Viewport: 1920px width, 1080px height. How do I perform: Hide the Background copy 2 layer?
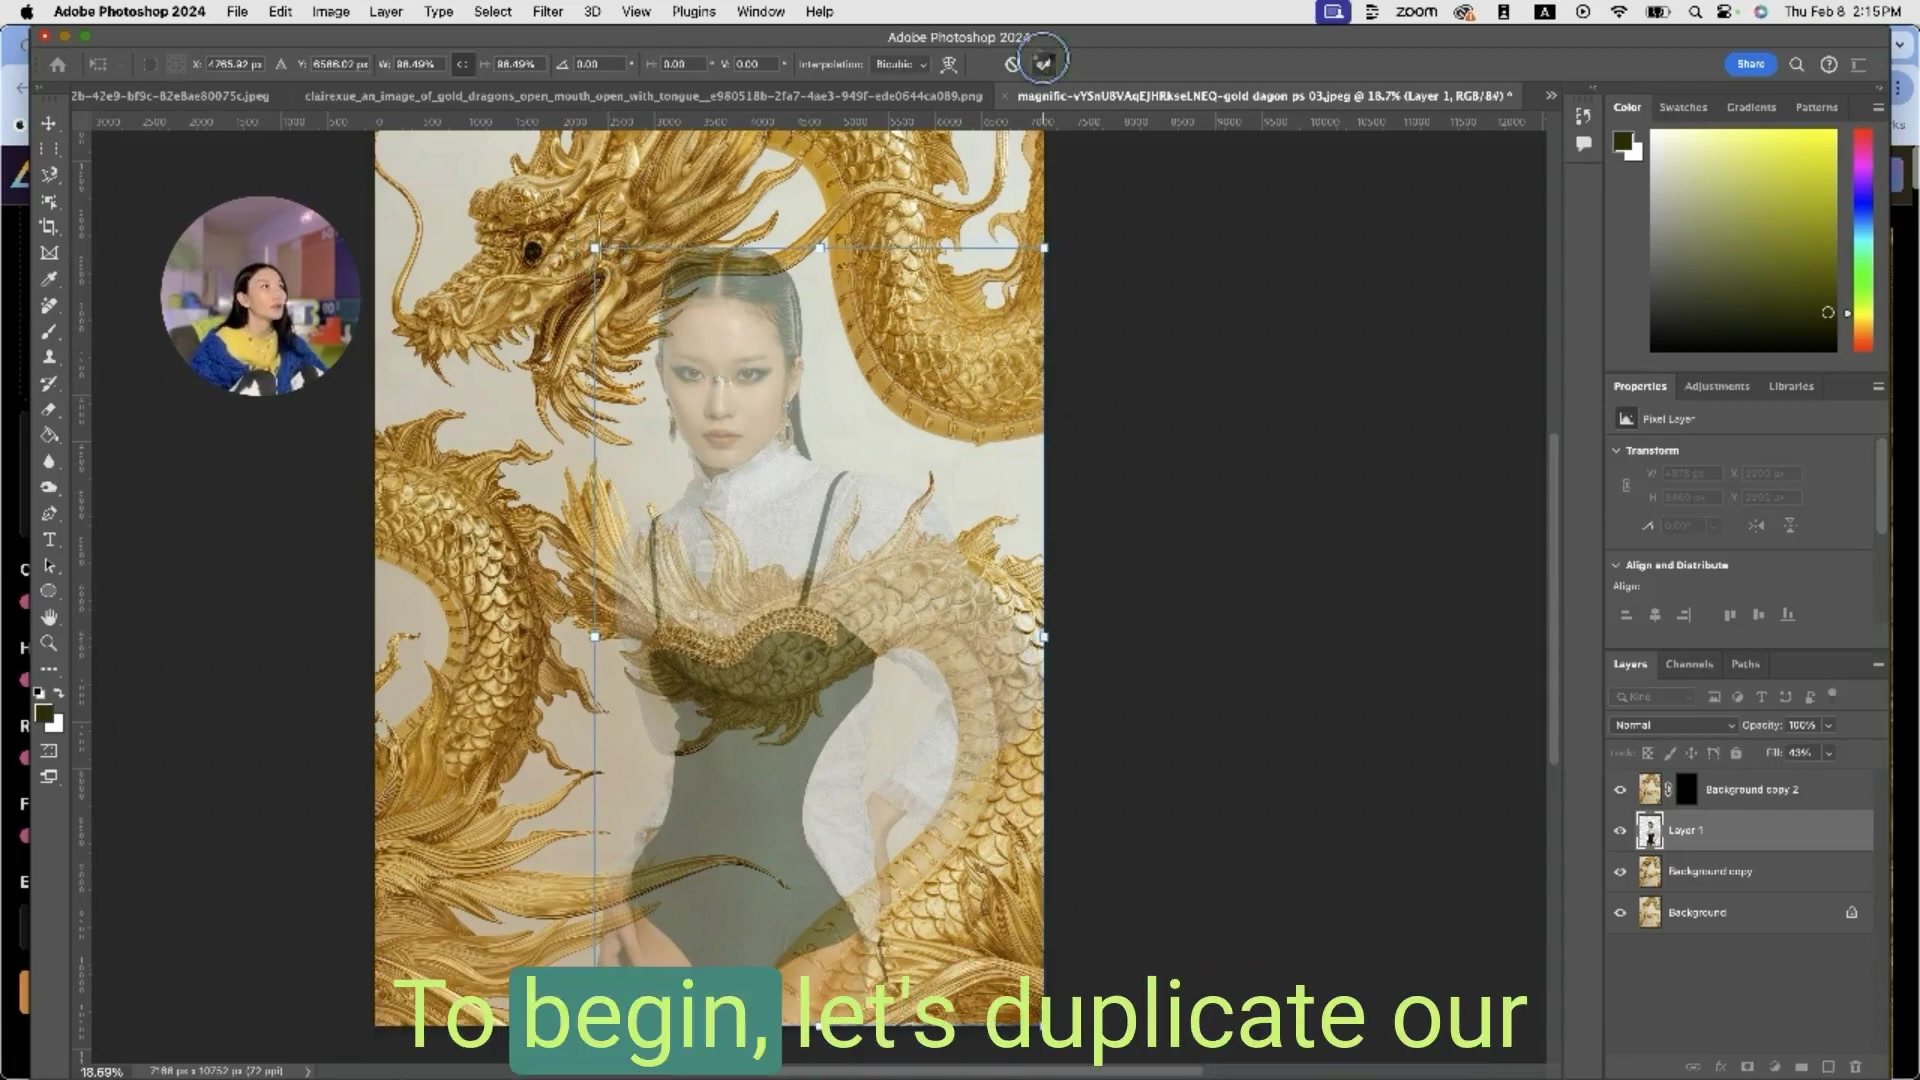tap(1620, 790)
